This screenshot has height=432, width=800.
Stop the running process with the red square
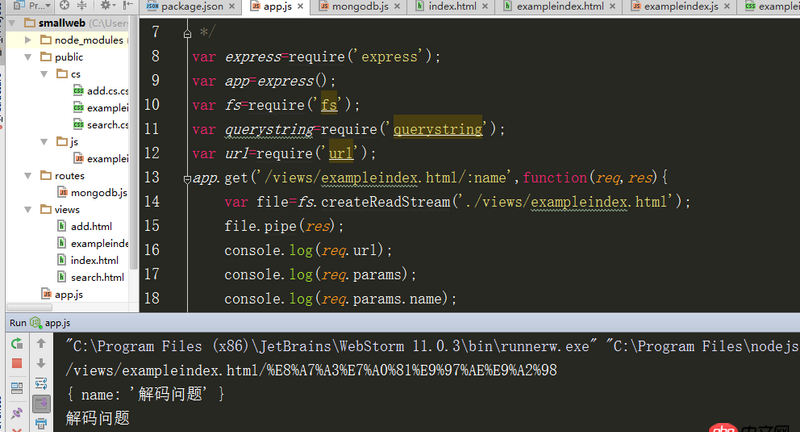coord(17,364)
